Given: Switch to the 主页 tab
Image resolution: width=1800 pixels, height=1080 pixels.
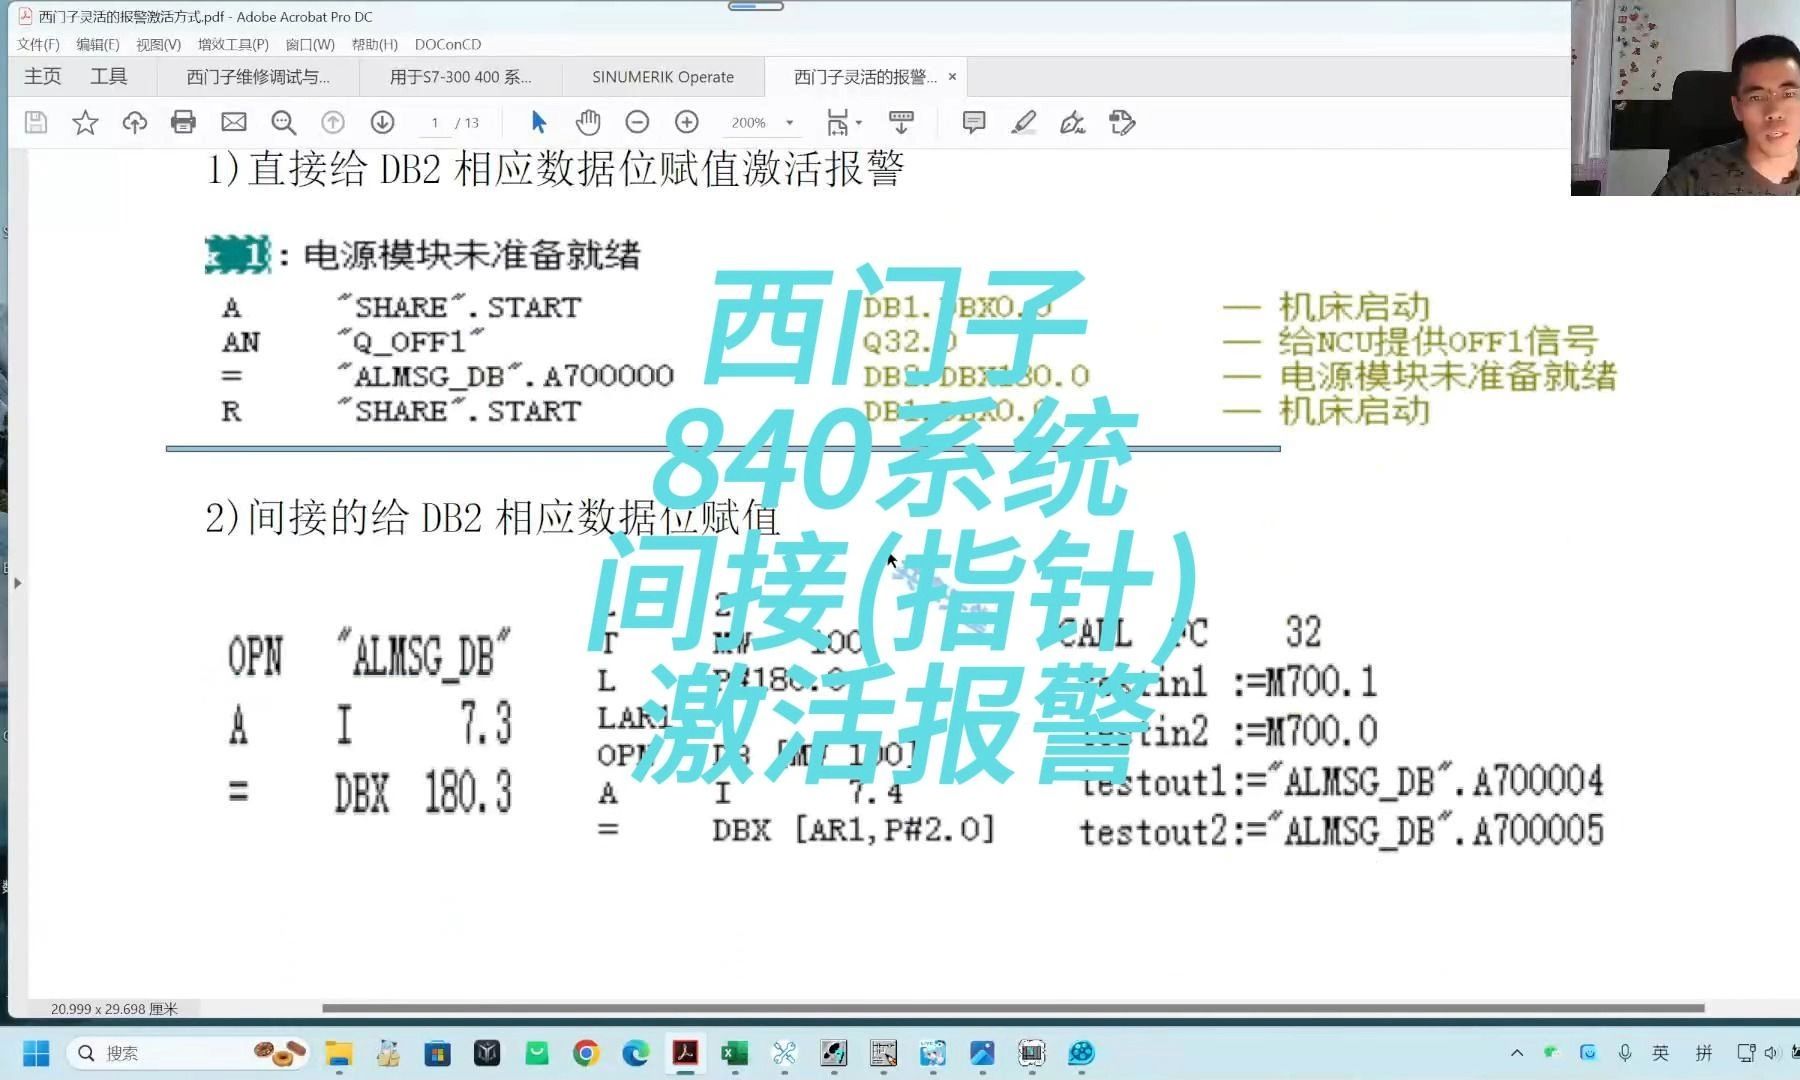Looking at the screenshot, I should (43, 76).
